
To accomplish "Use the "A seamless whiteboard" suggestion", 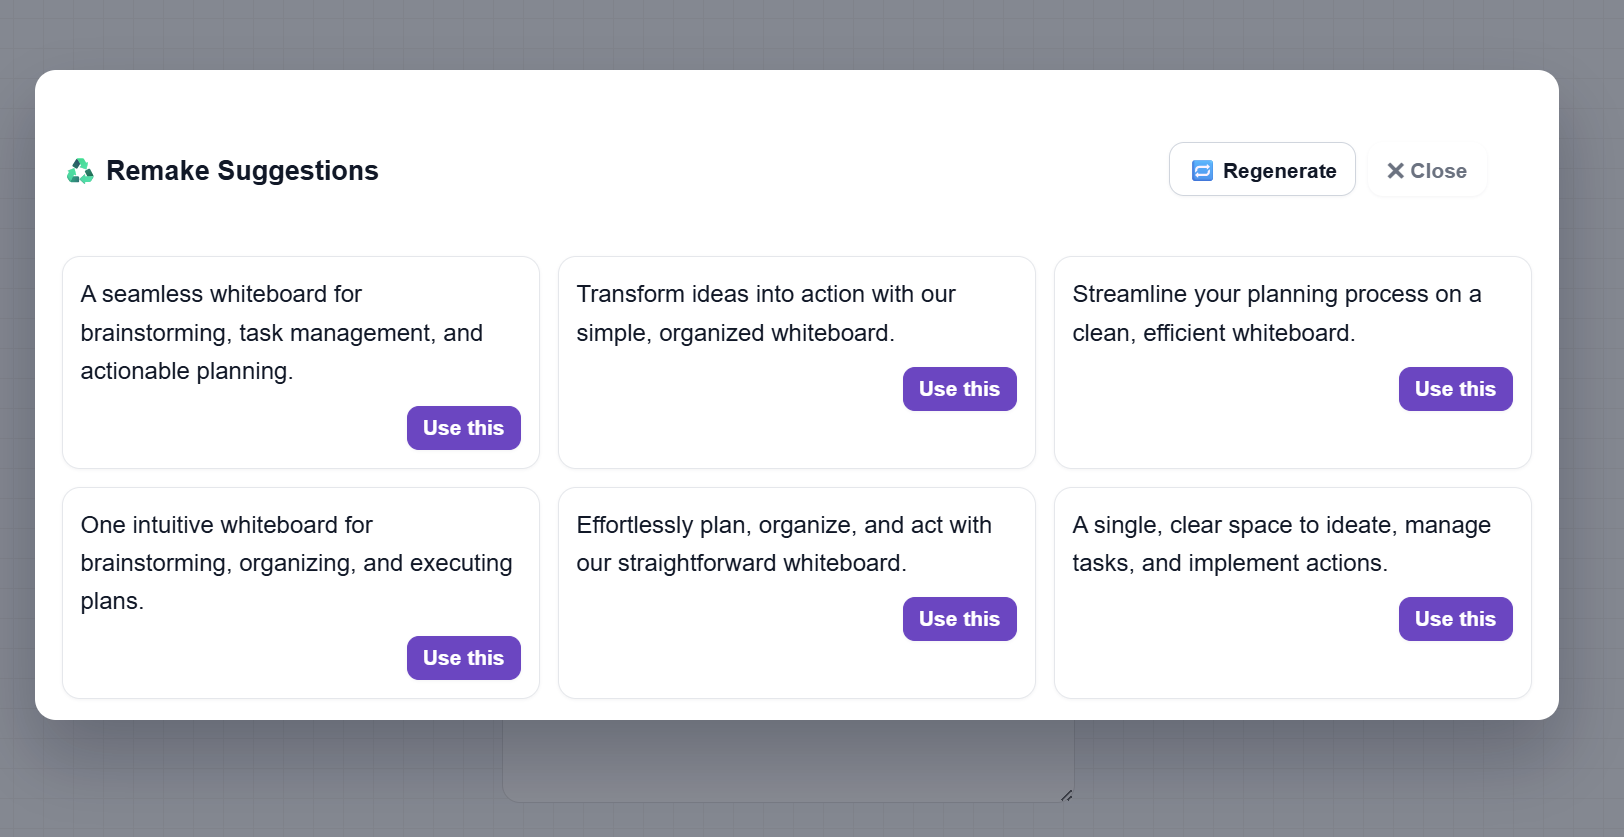I will point(463,428).
